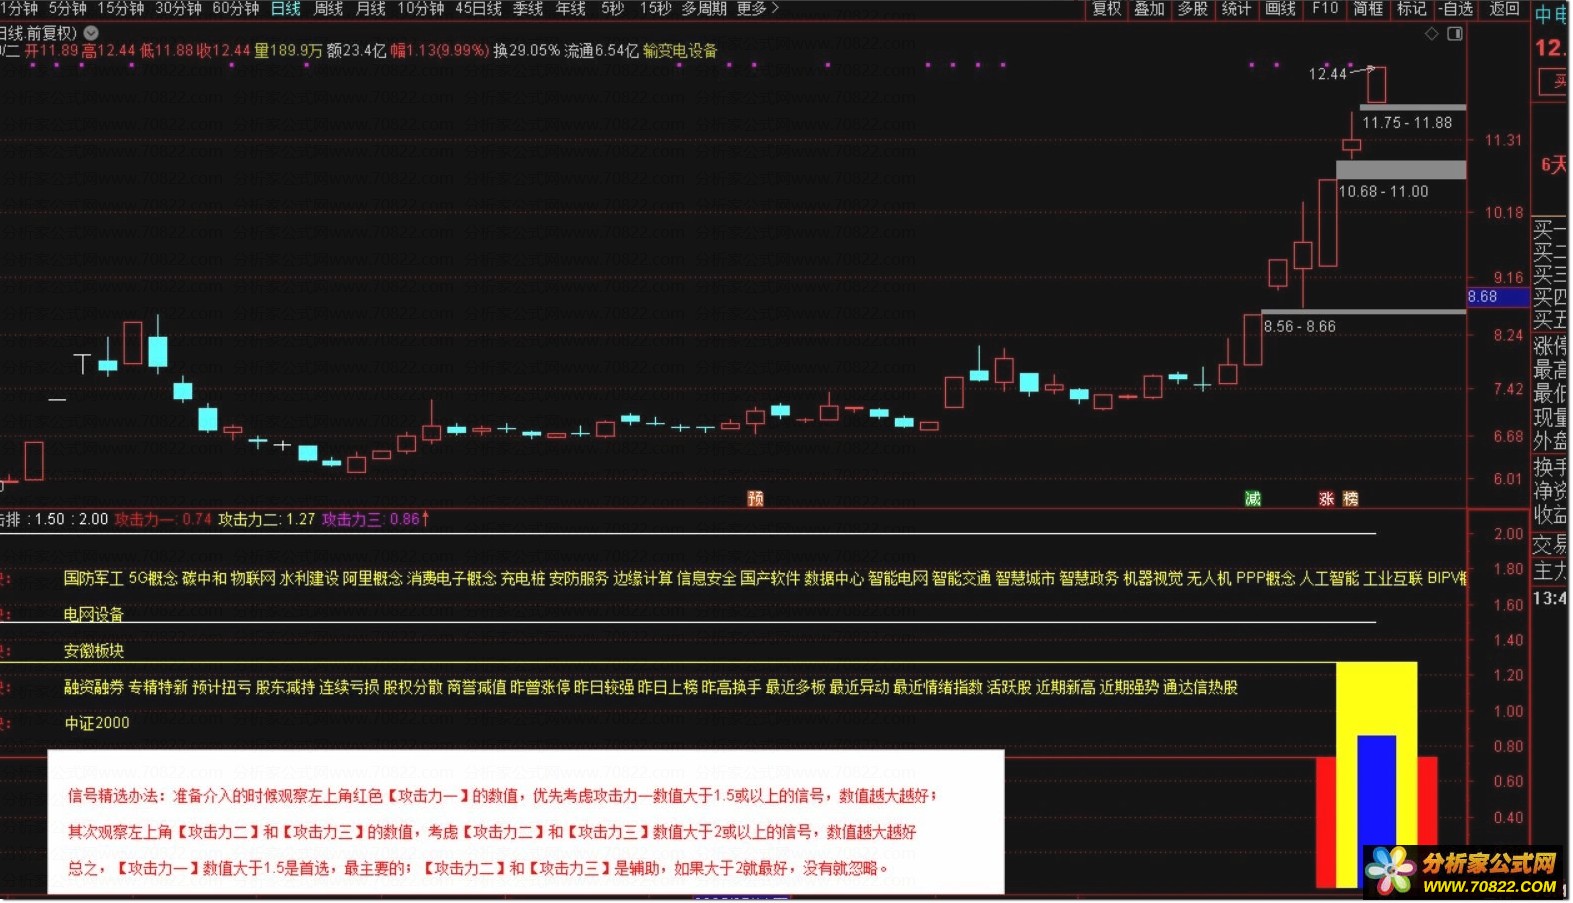Select the 日线 daily chart tab
This screenshot has width=1573, height=903.
pos(286,8)
